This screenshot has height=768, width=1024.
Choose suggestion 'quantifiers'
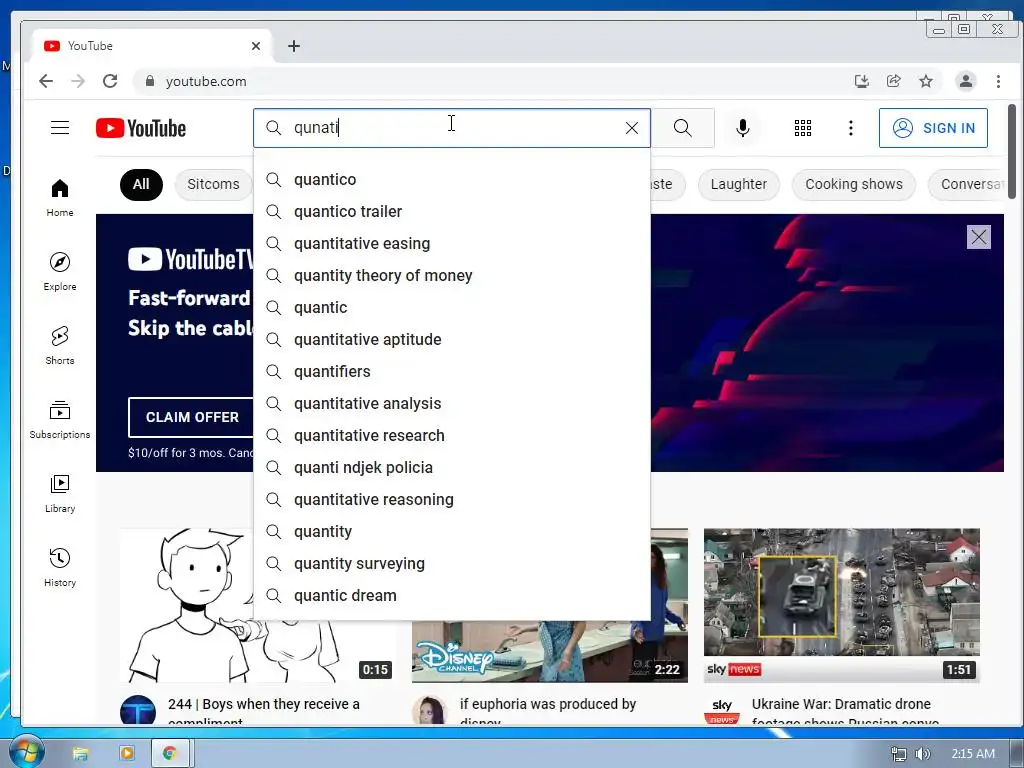pos(452,372)
